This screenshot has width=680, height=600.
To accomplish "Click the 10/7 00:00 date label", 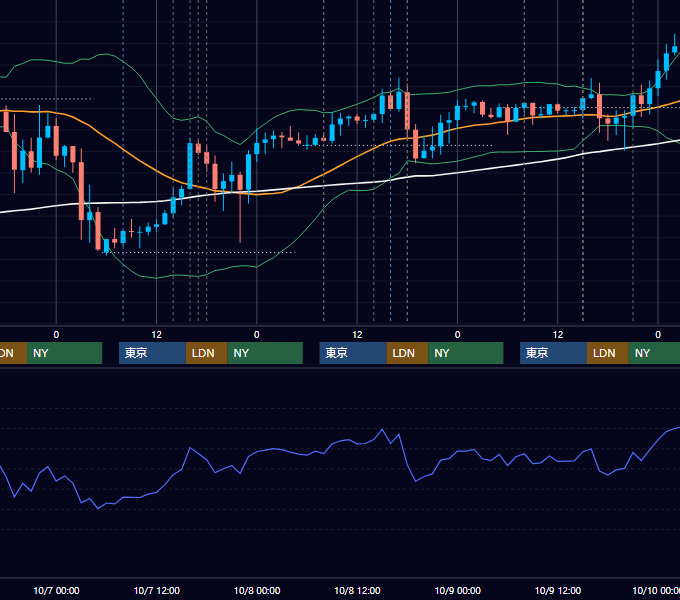I will click(56, 590).
